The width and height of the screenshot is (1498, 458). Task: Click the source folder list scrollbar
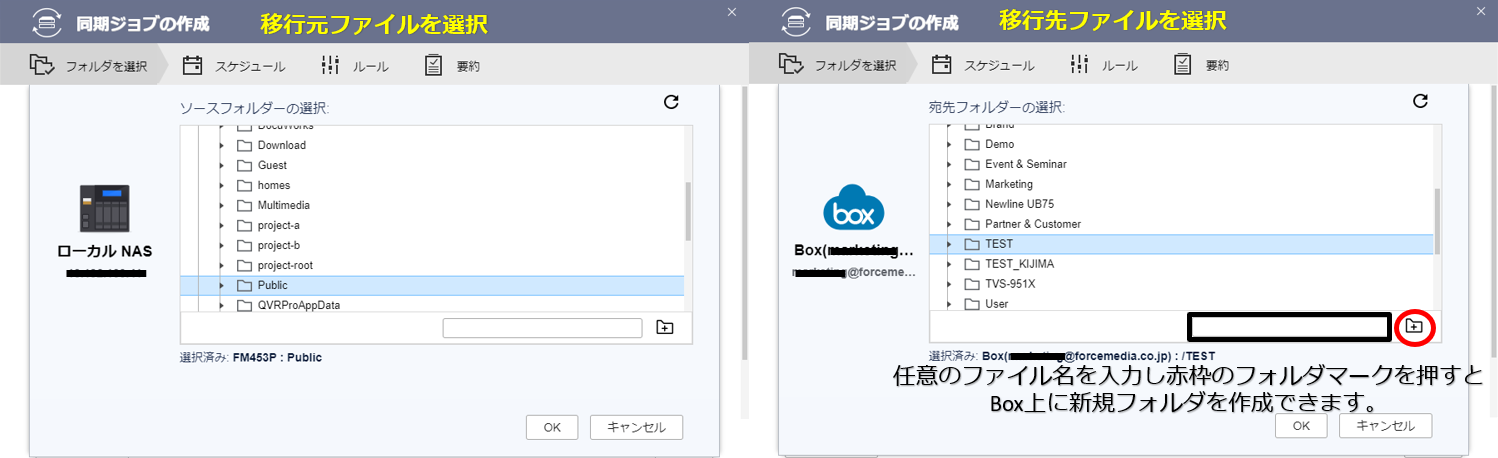(x=687, y=211)
